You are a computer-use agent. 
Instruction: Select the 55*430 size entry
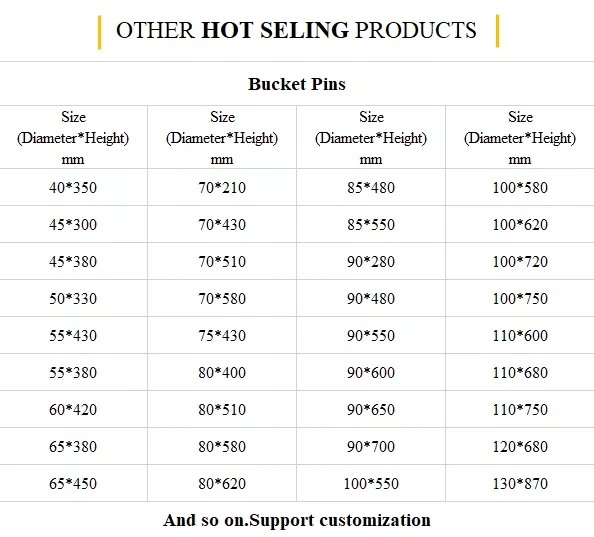click(73, 336)
